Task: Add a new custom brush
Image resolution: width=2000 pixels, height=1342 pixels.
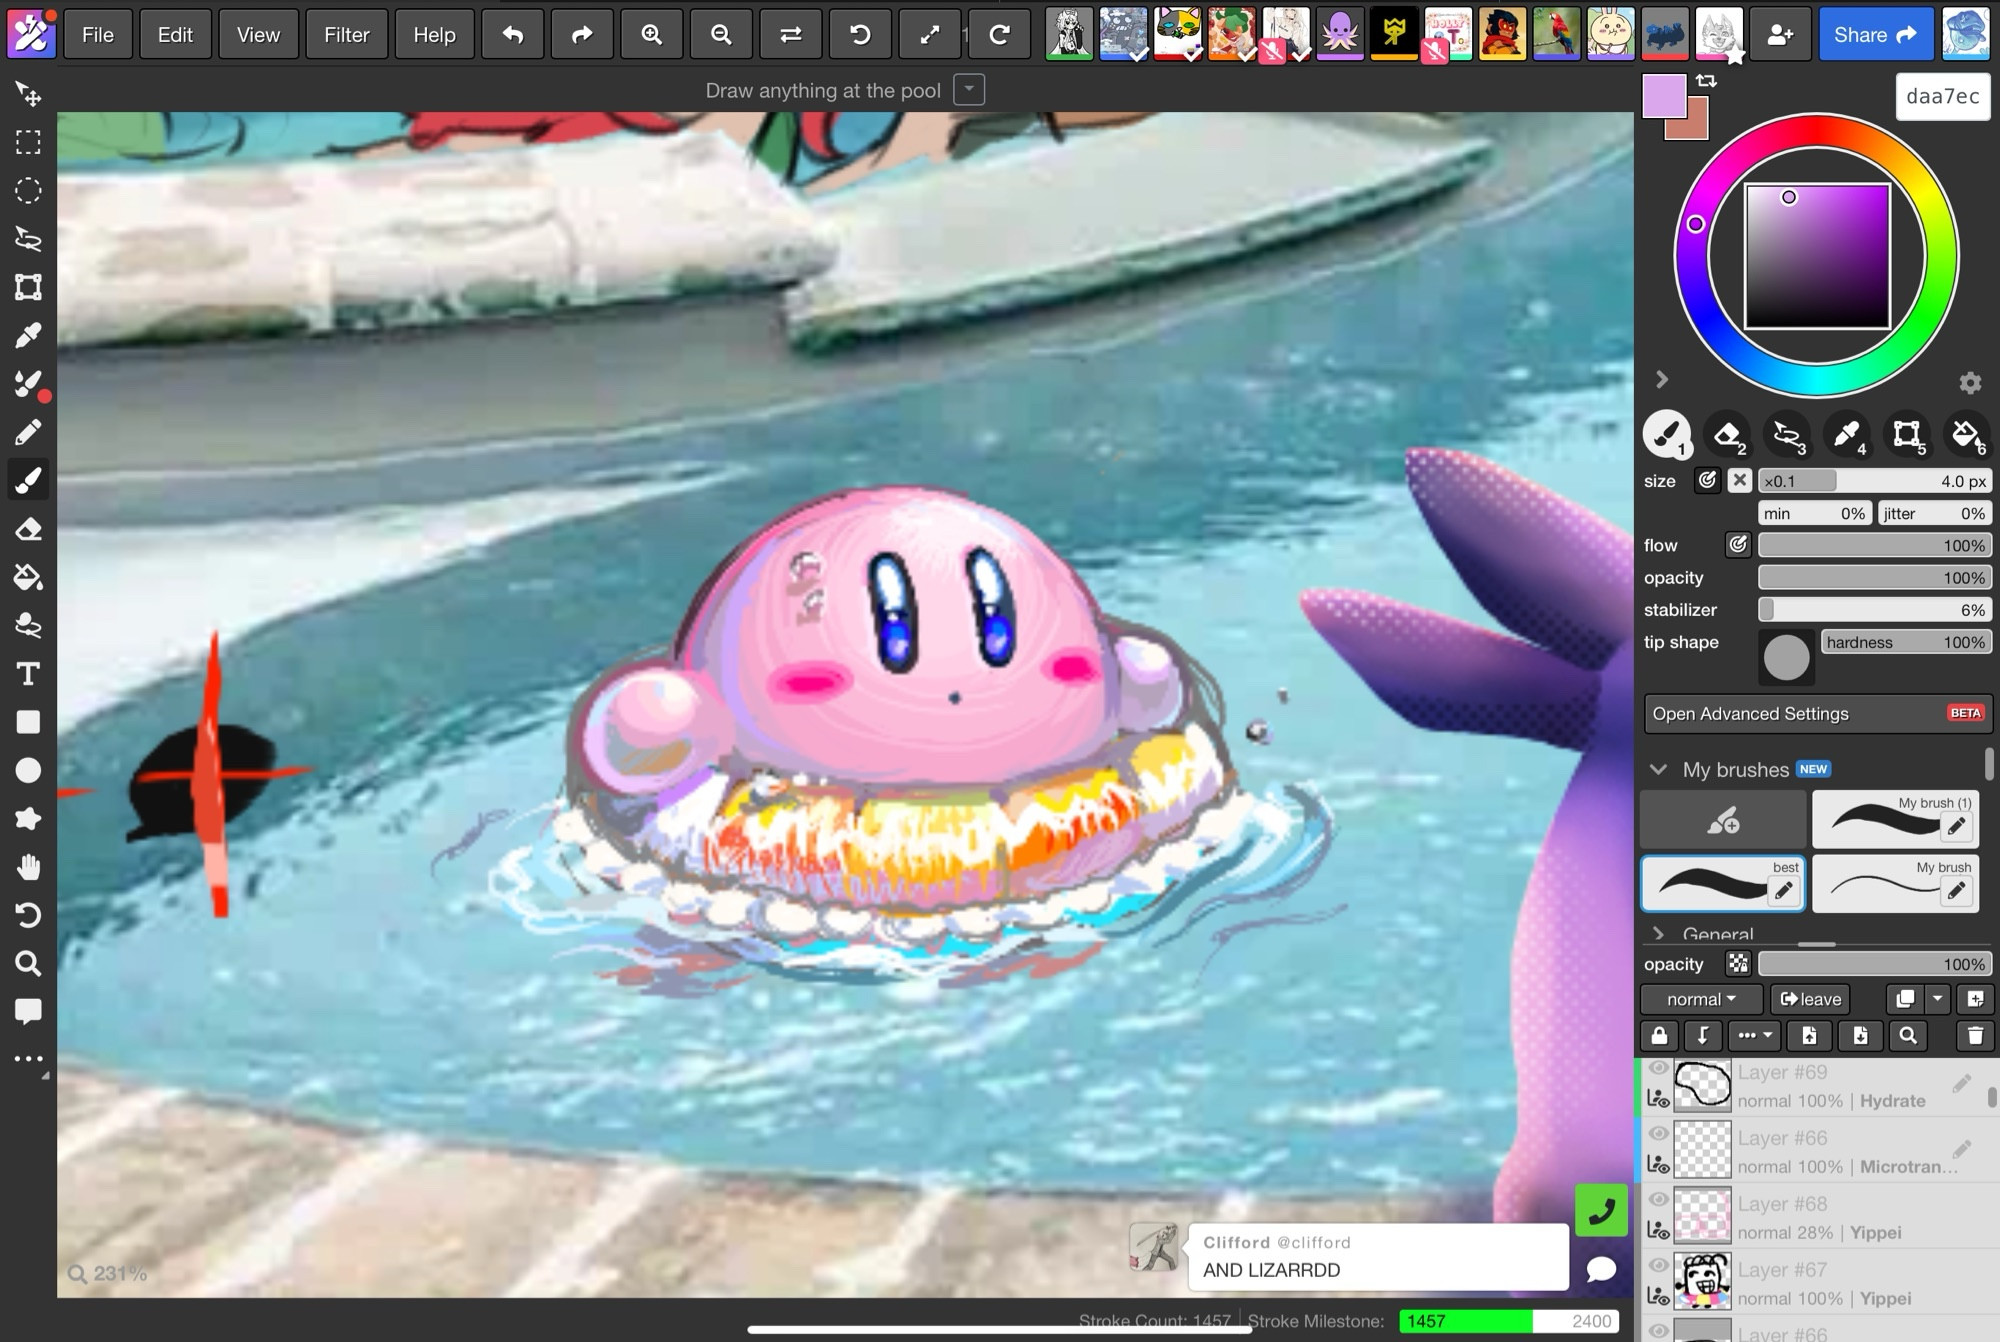Action: pos(1723,821)
